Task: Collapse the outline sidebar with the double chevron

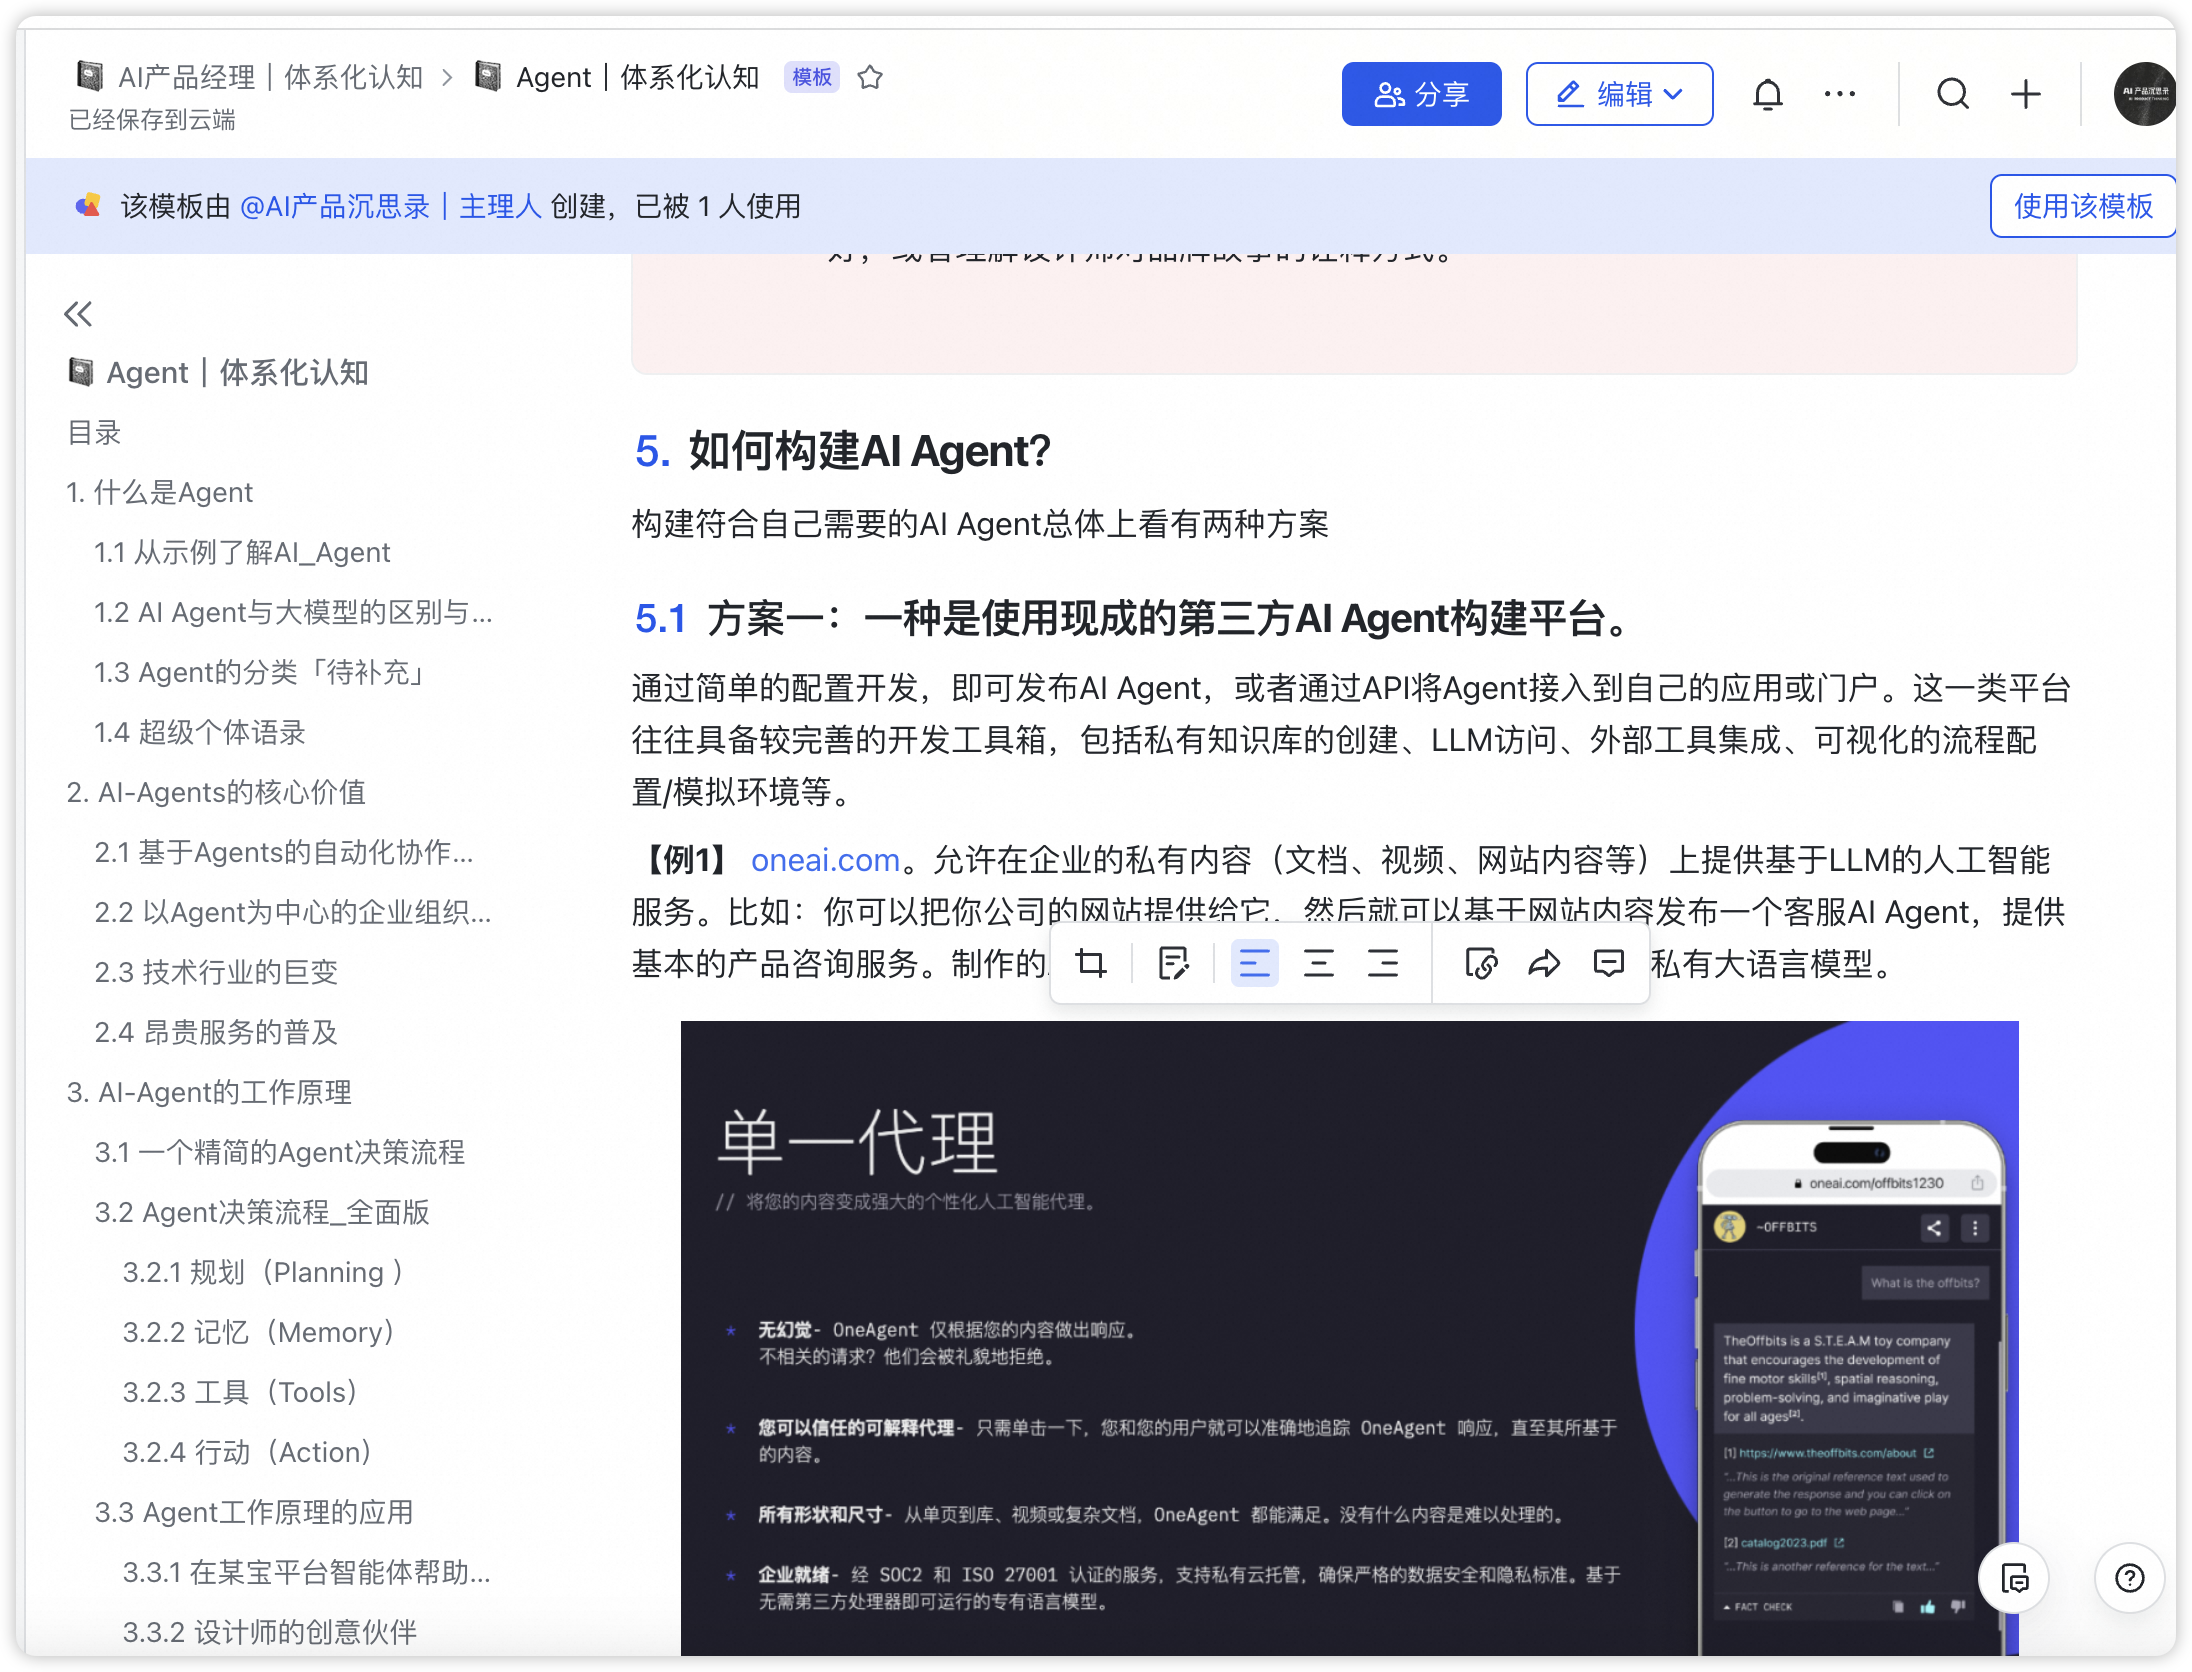Action: point(78,314)
